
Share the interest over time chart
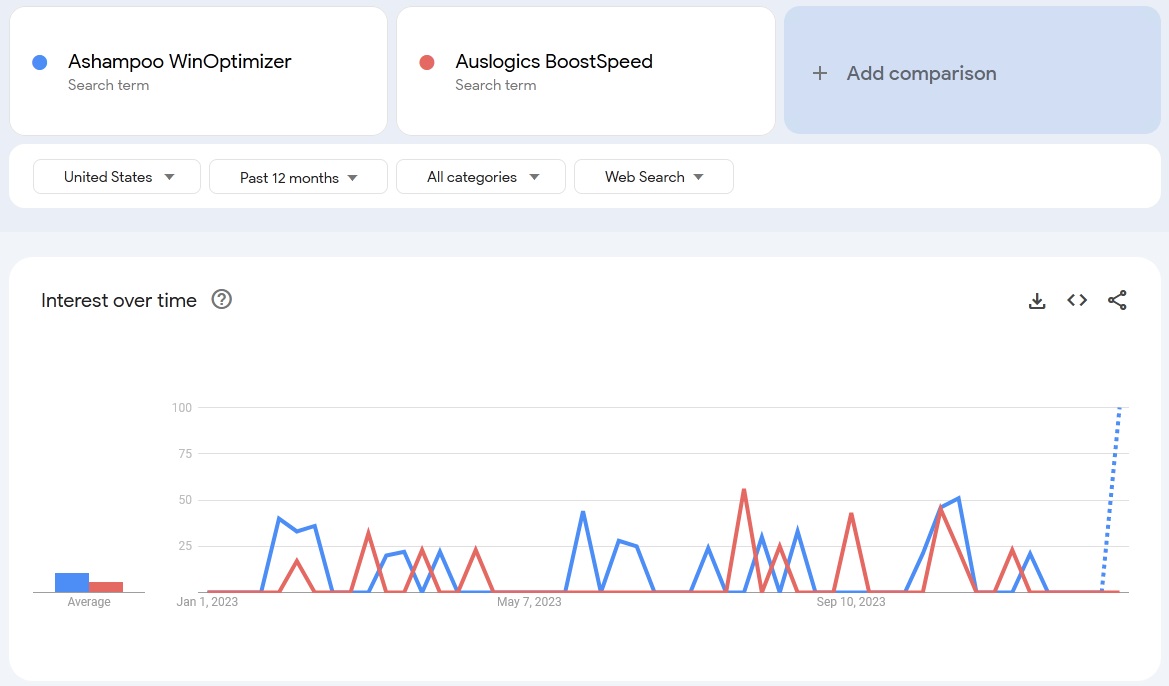(x=1117, y=300)
